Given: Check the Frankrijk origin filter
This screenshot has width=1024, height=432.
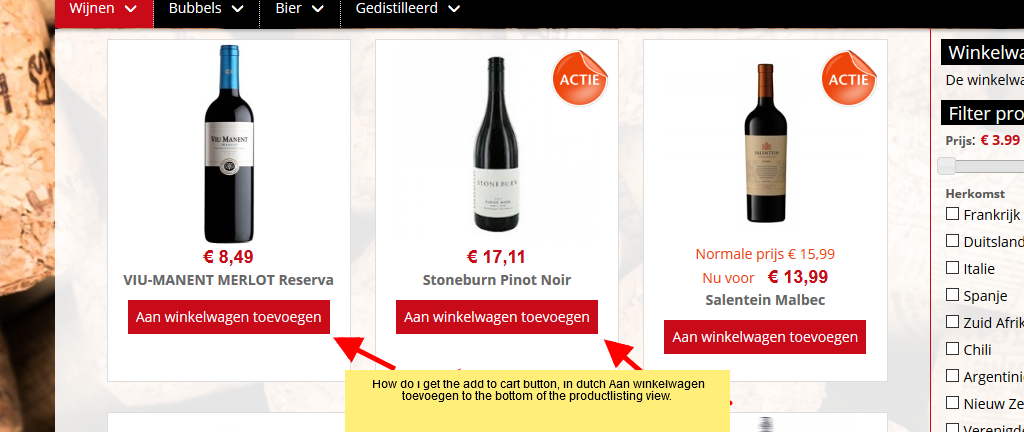Looking at the screenshot, I should coord(953,214).
